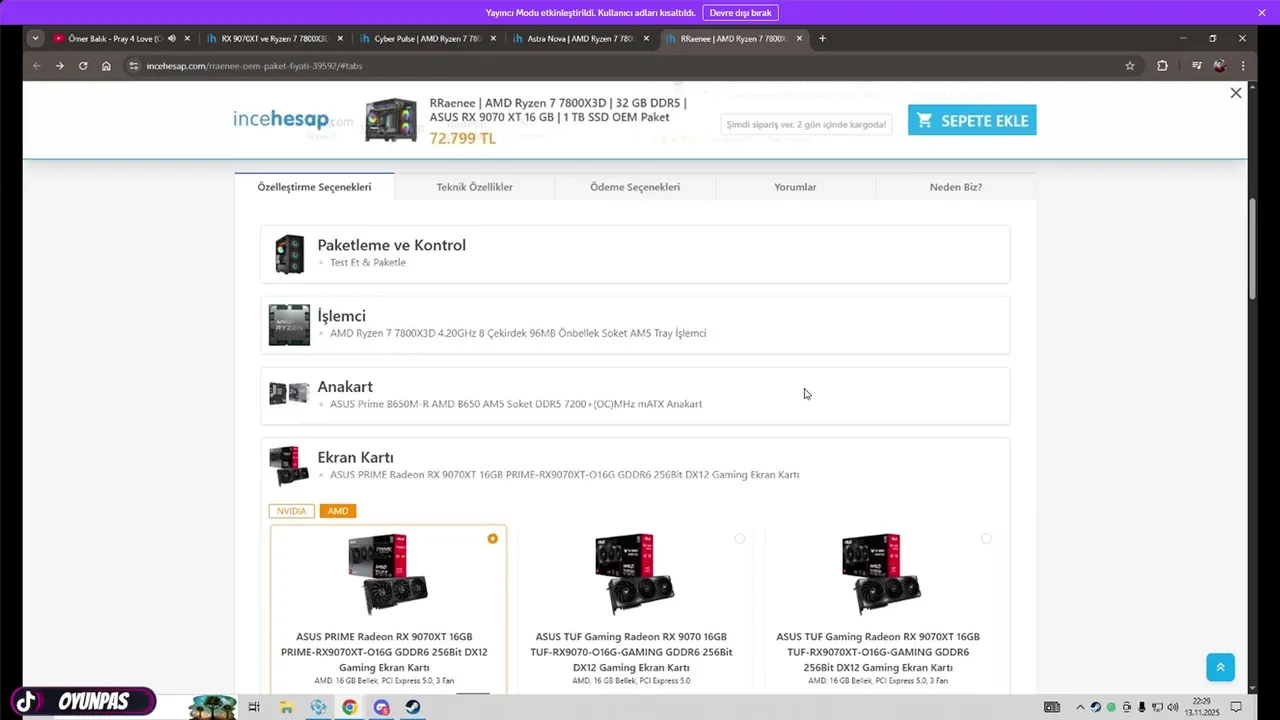Expand the Anakart section

[635, 396]
